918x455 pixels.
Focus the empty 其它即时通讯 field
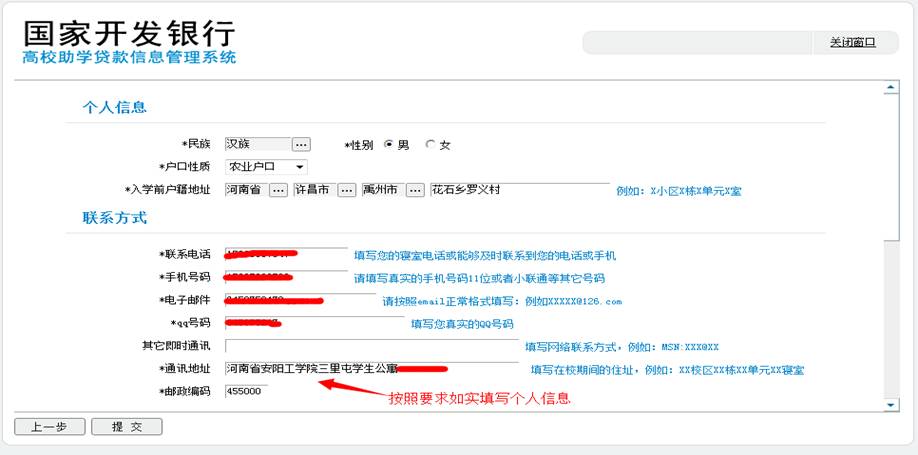[371, 346]
